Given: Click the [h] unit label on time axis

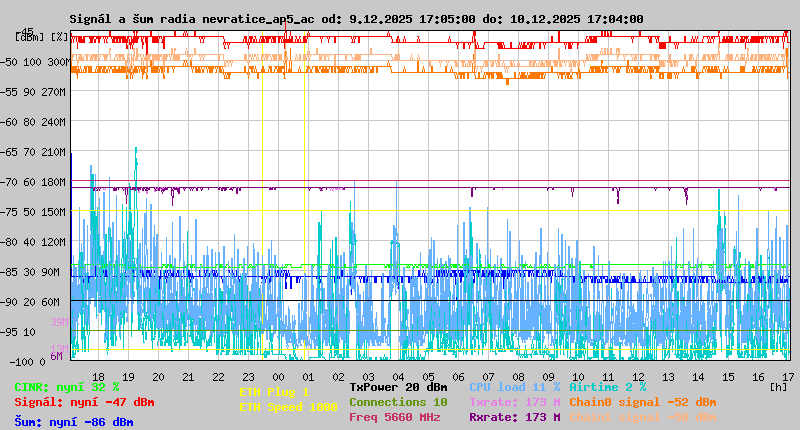Looking at the screenshot, I should [779, 385].
